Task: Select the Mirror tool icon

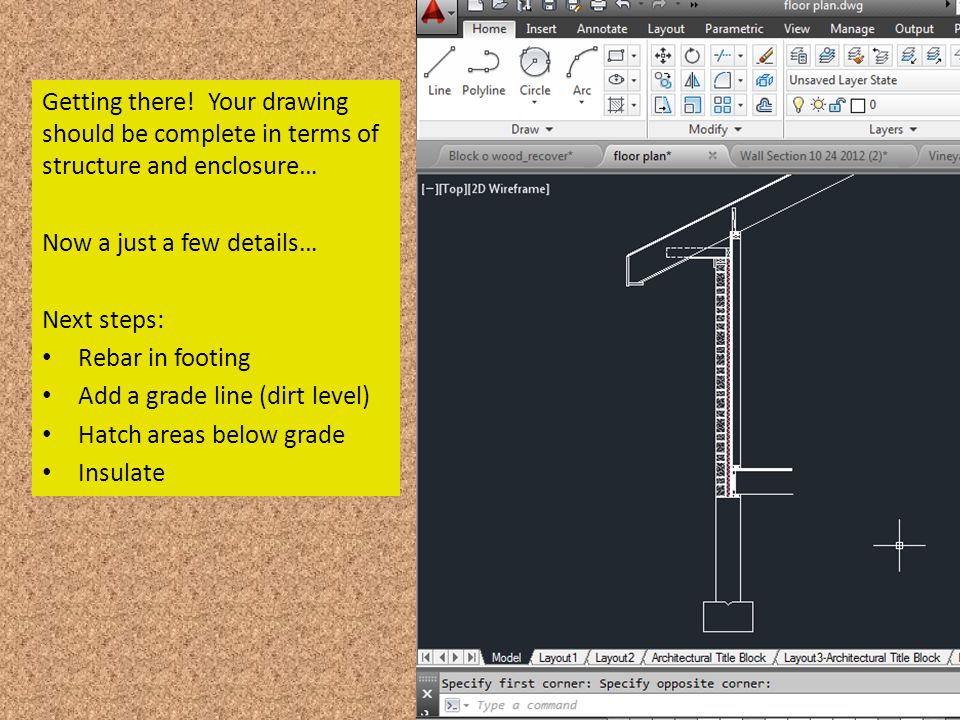Action: point(692,80)
